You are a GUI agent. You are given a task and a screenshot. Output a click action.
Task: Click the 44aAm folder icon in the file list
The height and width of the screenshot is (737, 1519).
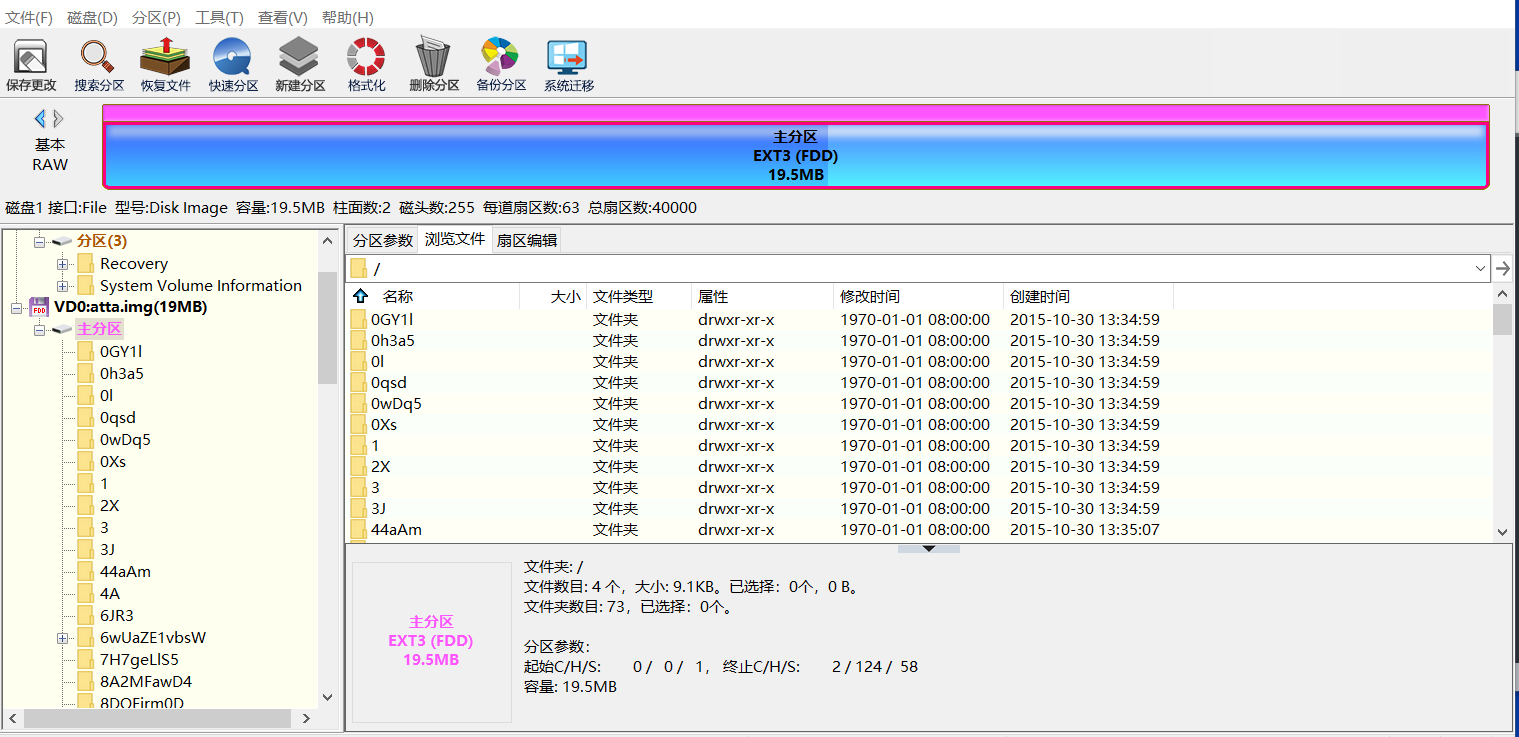[x=359, y=530]
